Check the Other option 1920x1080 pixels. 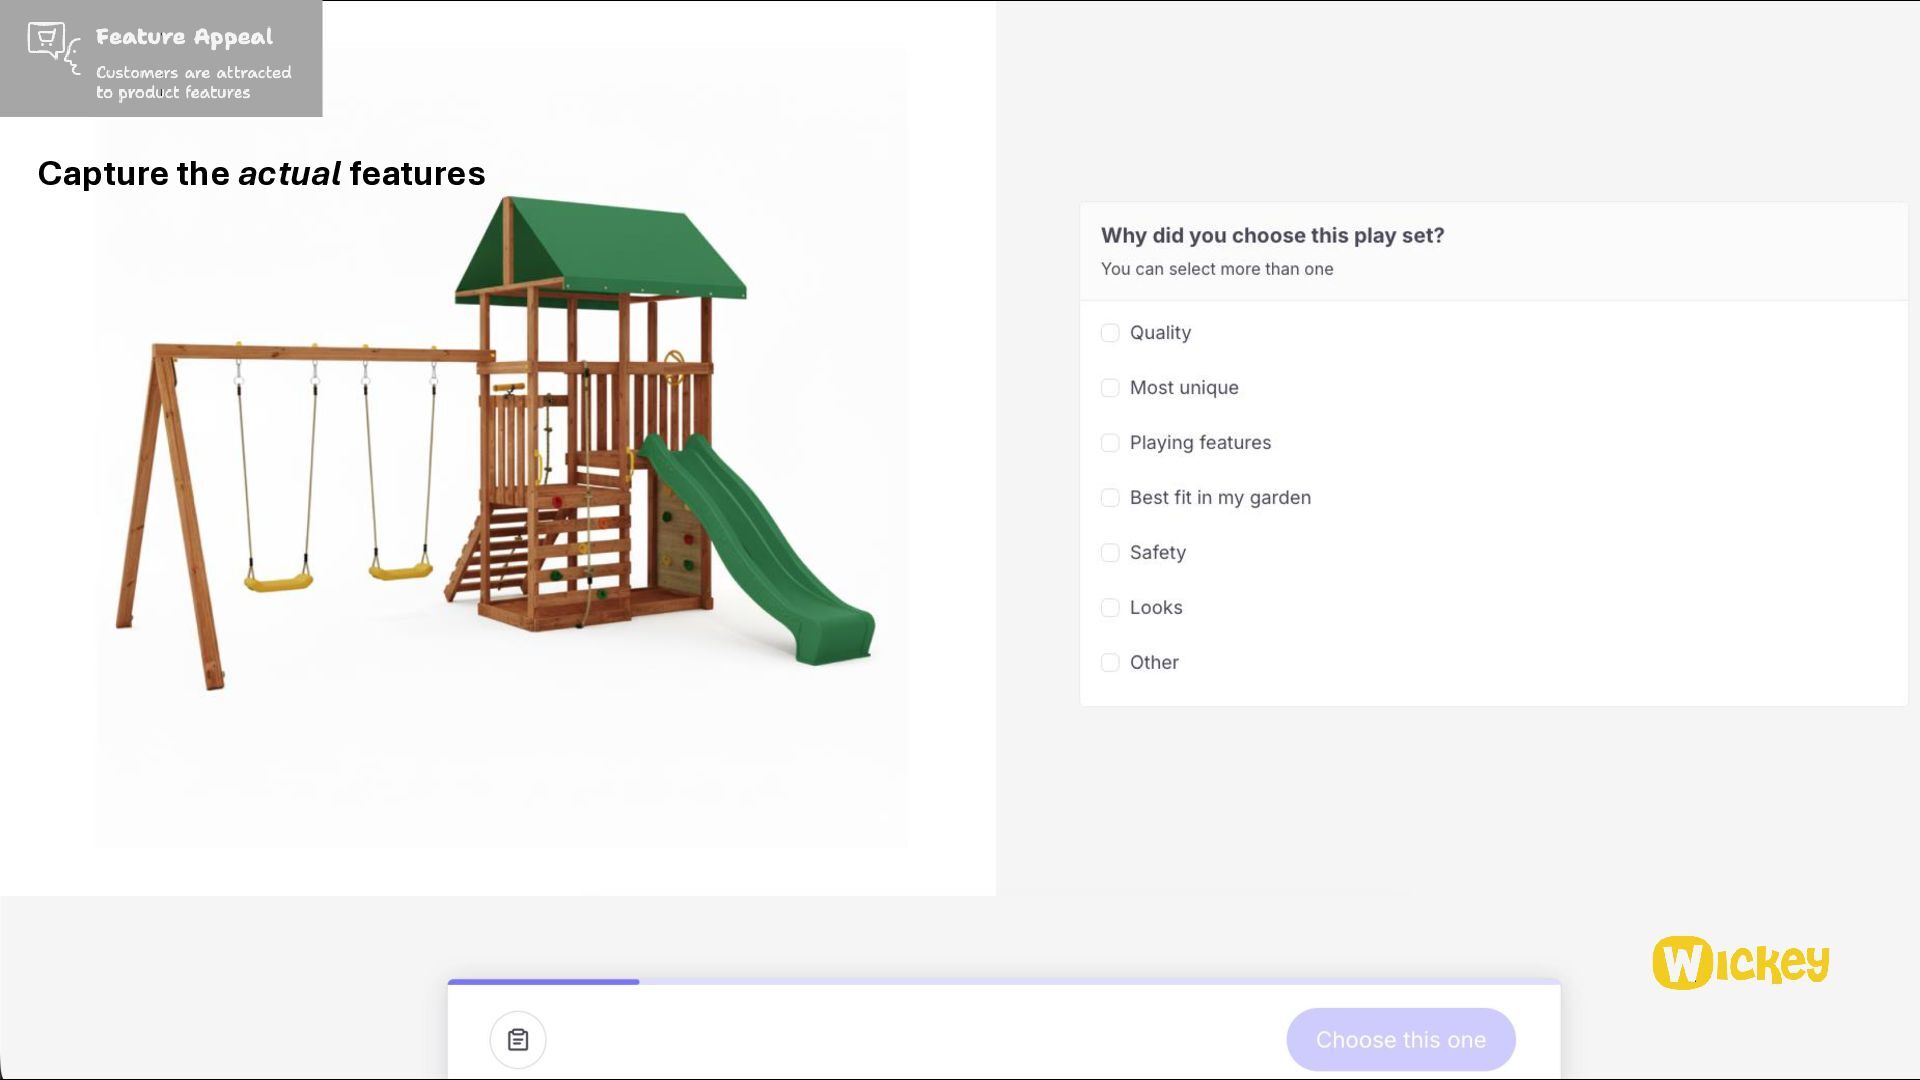1110,663
